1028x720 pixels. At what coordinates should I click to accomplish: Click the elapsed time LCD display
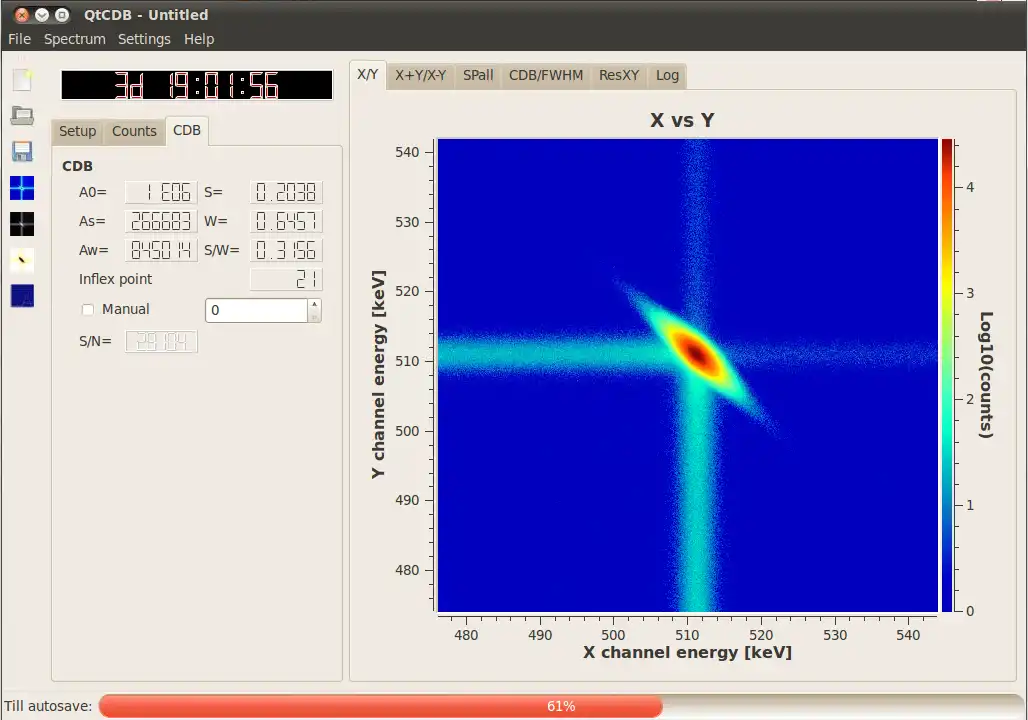pyautogui.click(x=197, y=85)
